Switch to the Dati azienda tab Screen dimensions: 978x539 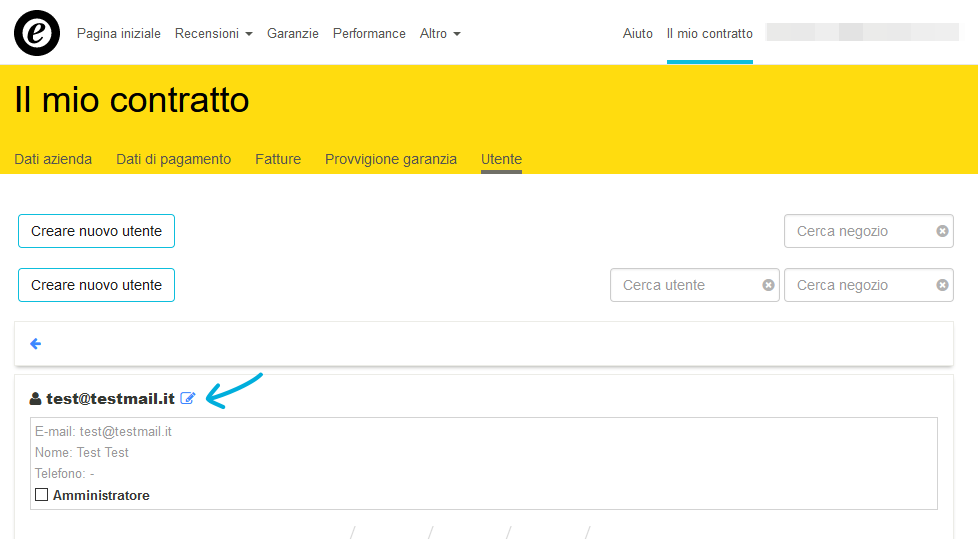(53, 159)
